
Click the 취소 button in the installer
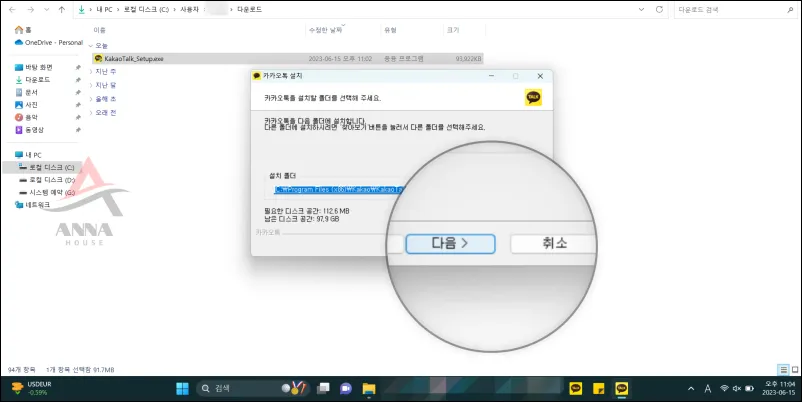click(x=553, y=243)
